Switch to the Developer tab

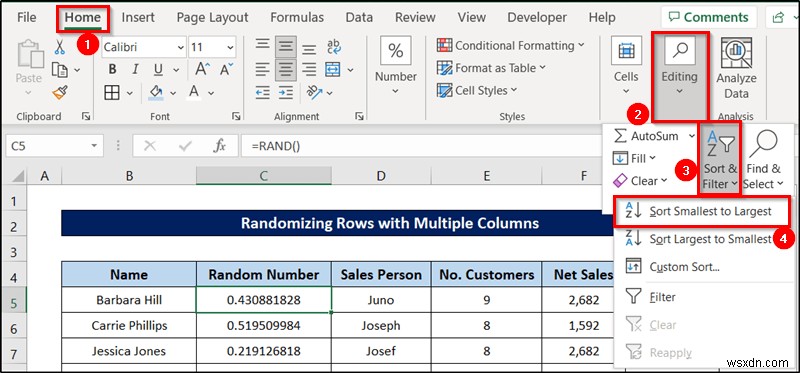click(x=537, y=17)
